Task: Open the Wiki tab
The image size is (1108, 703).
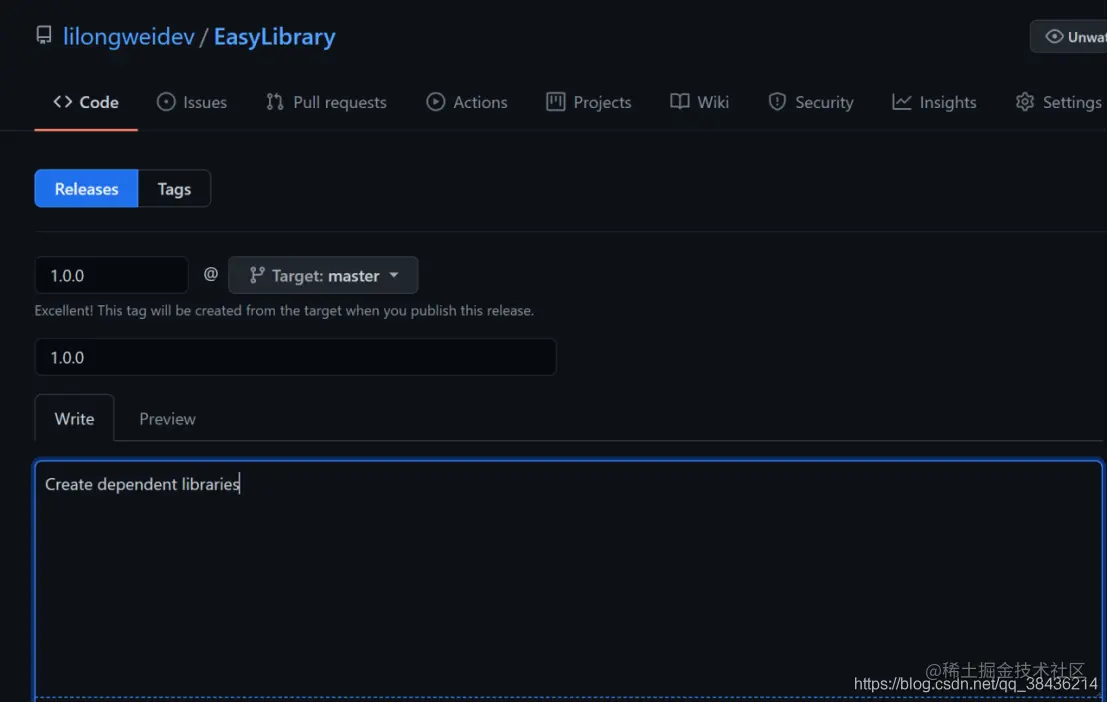Action: click(700, 102)
